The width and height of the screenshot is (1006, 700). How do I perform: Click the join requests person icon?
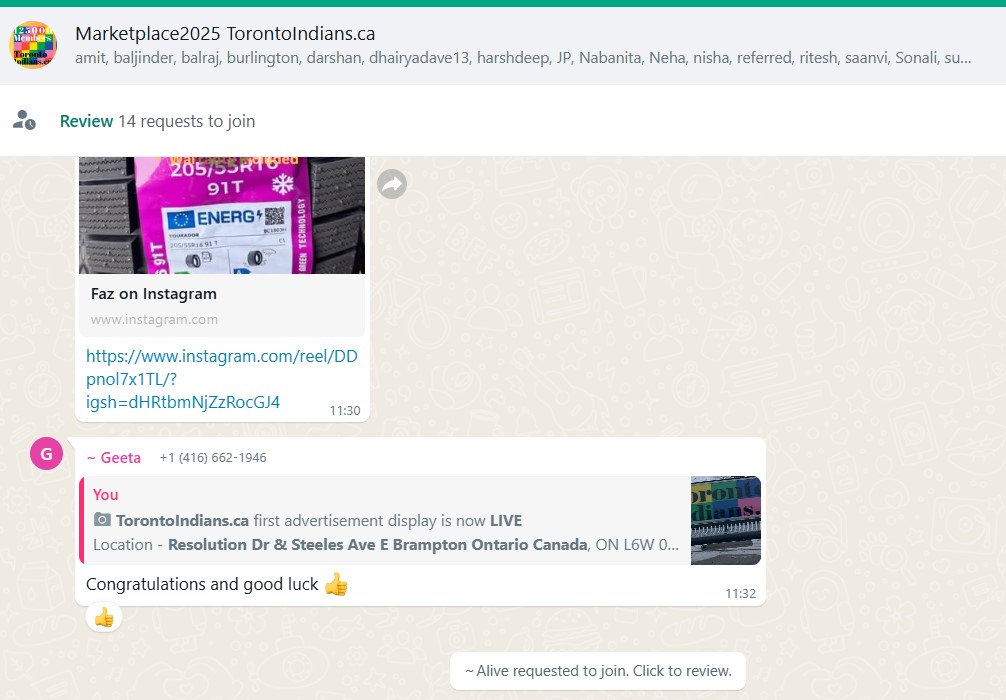24,121
